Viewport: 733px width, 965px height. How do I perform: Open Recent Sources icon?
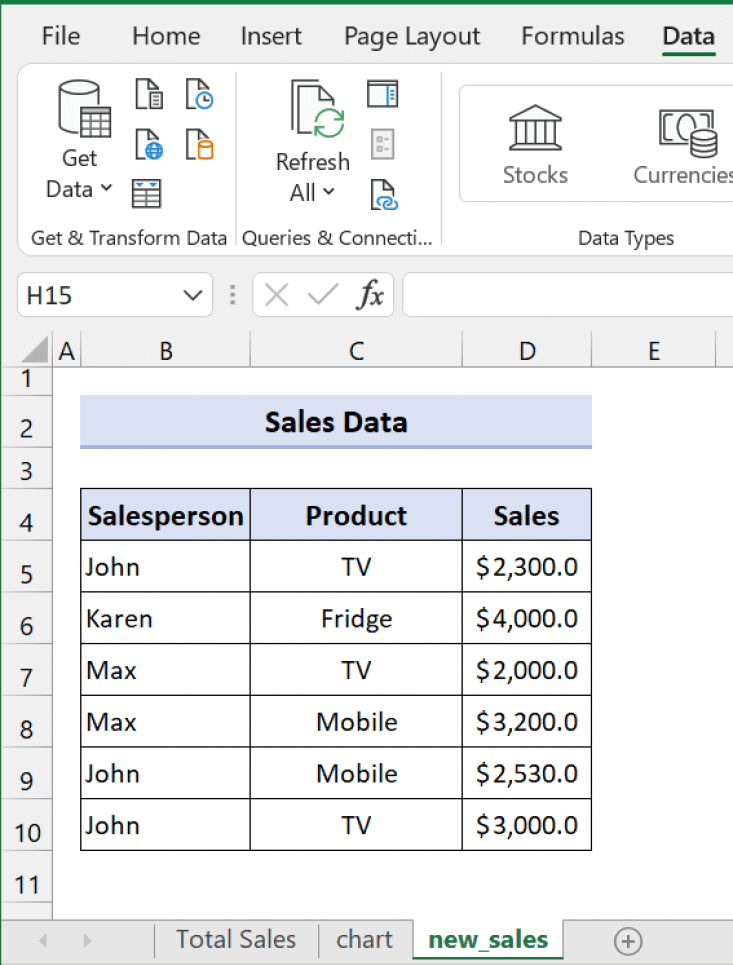200,96
